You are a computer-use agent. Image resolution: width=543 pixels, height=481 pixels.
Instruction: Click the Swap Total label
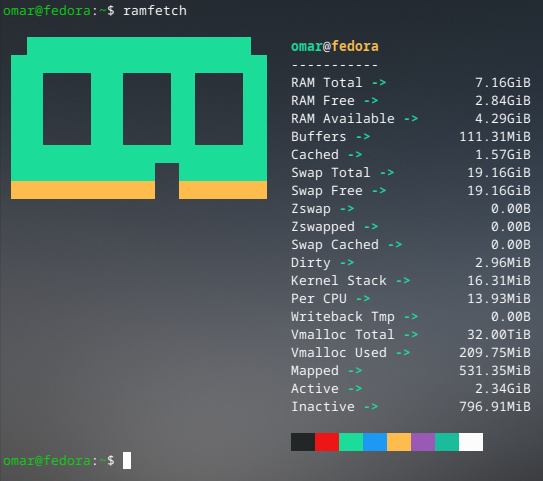click(330, 172)
